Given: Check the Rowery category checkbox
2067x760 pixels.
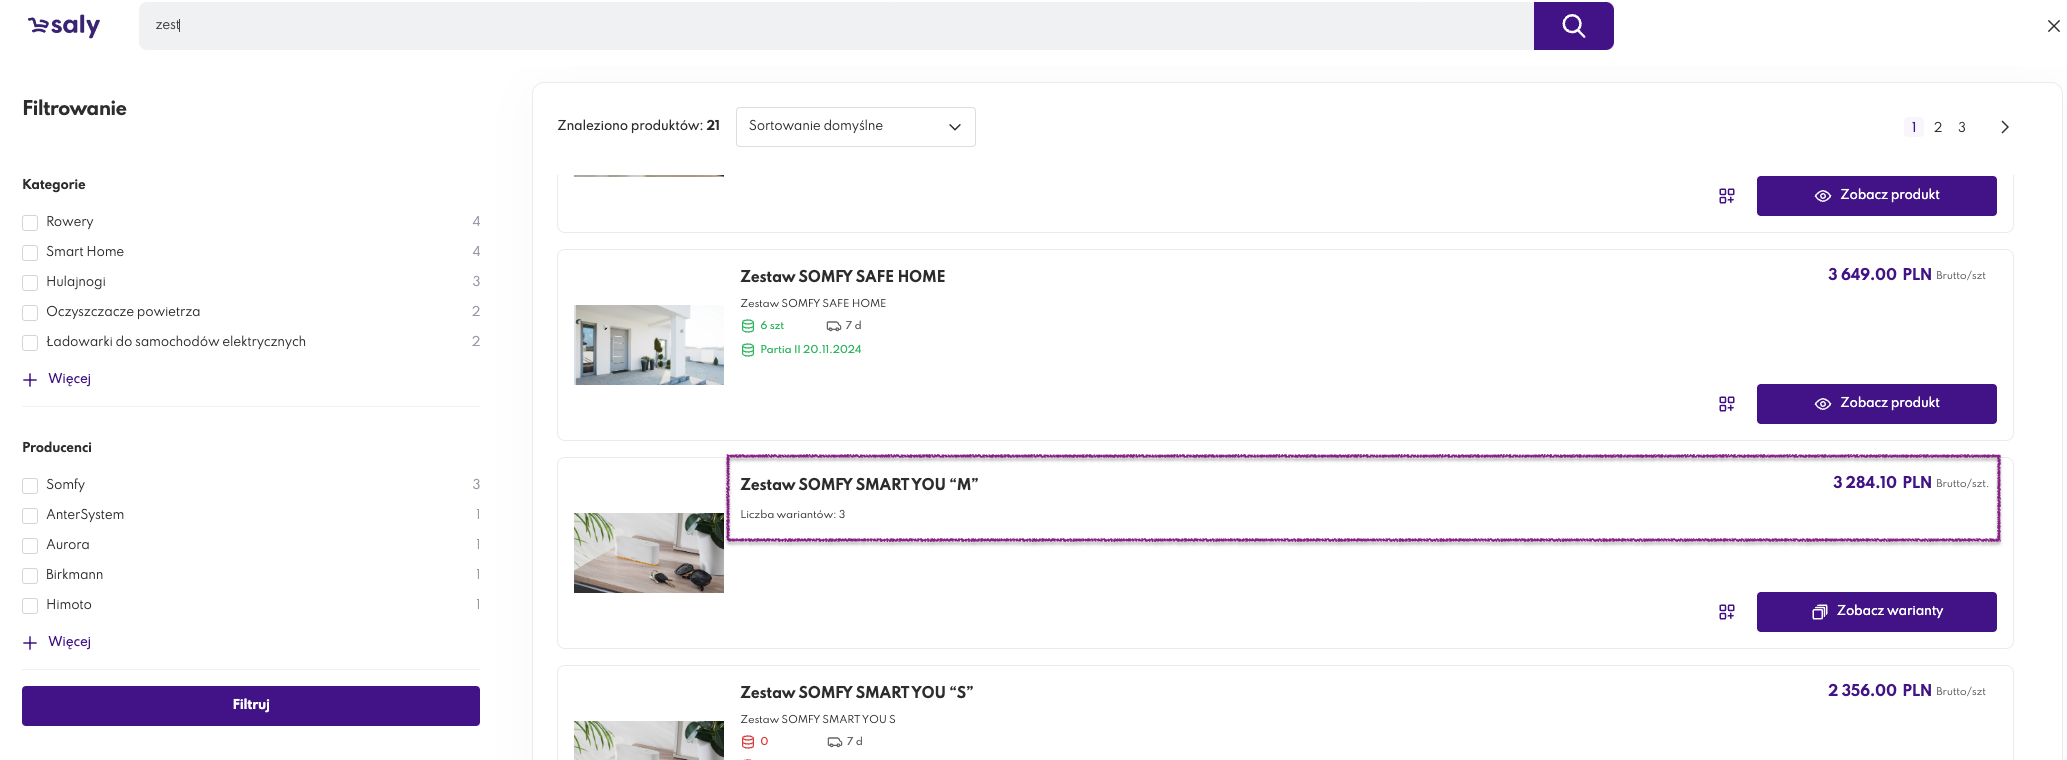Looking at the screenshot, I should (x=30, y=222).
